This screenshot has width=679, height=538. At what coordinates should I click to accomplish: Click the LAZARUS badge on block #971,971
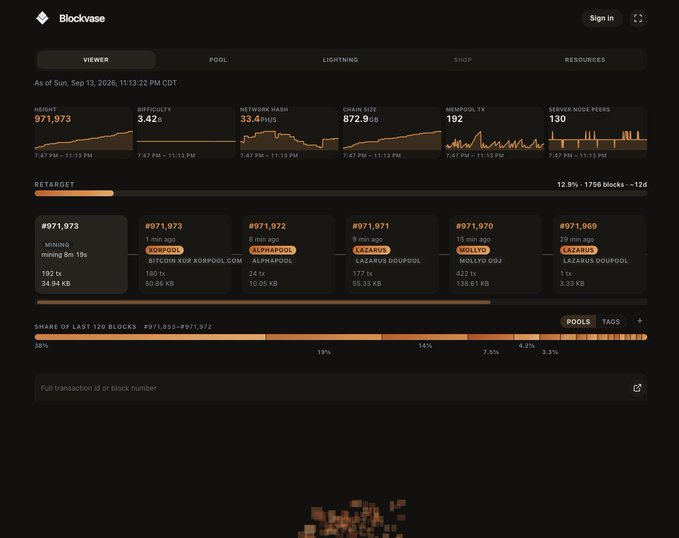pyautogui.click(x=371, y=250)
